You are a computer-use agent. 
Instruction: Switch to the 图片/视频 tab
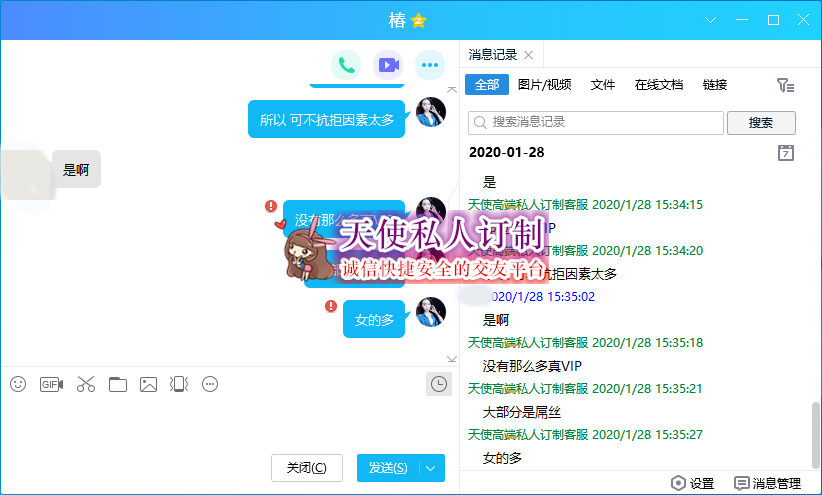tap(545, 85)
